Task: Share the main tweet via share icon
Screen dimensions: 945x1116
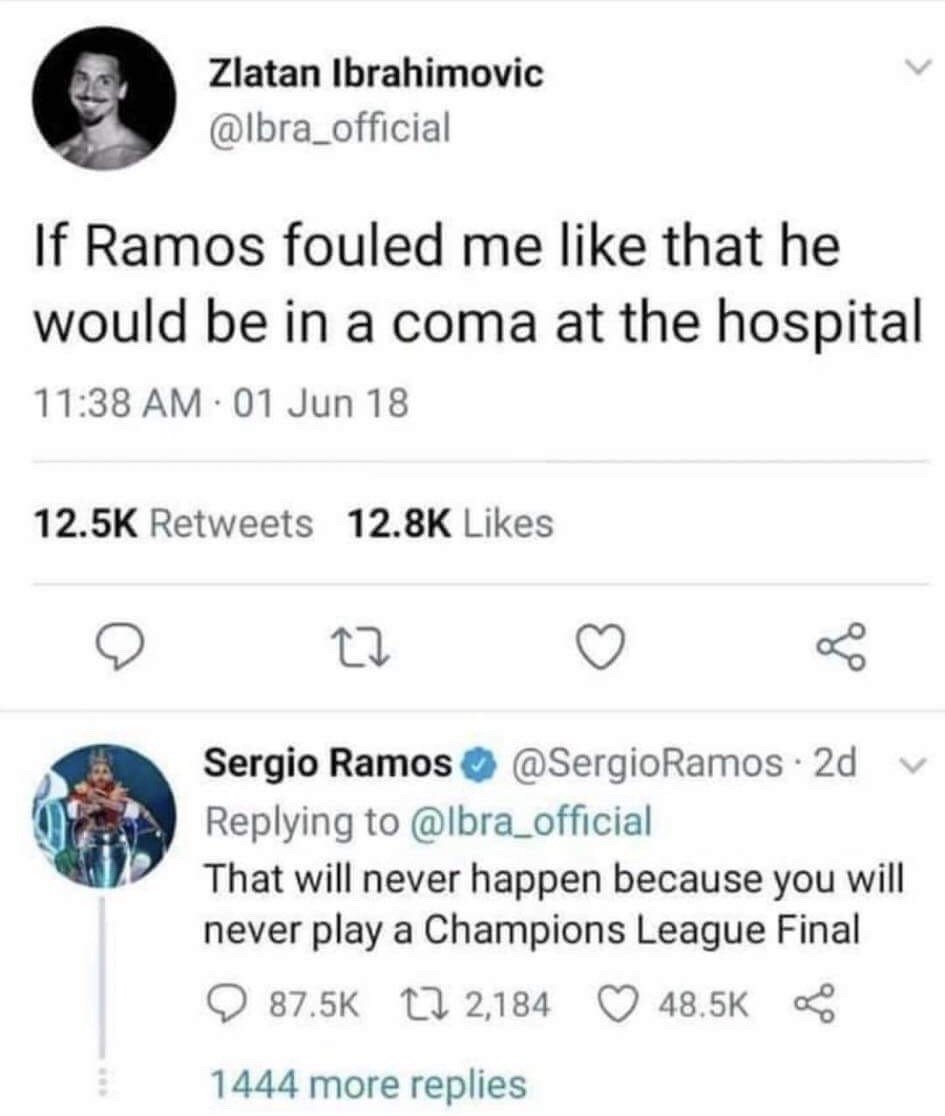Action: (x=842, y=646)
